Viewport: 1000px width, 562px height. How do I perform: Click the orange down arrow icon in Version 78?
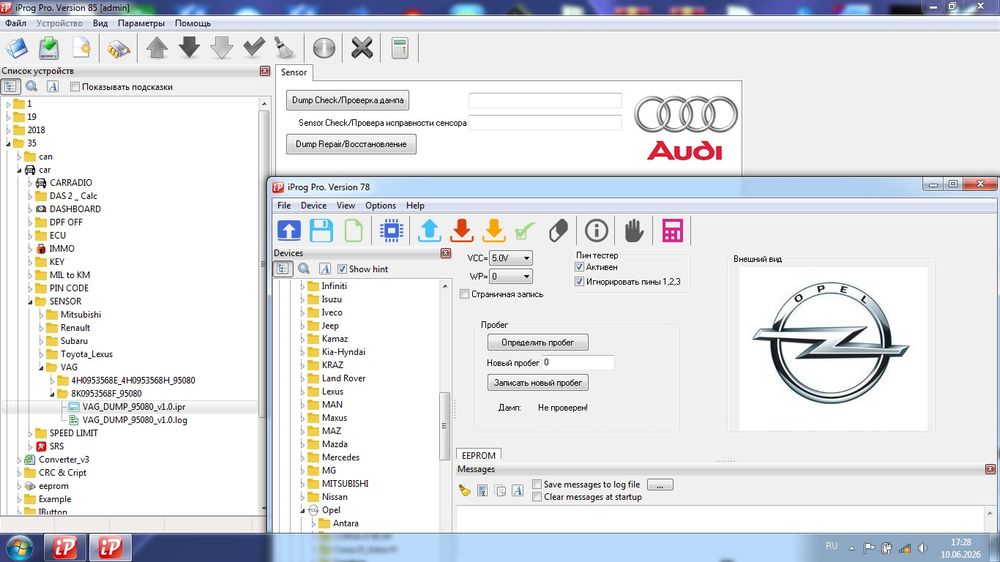[494, 231]
